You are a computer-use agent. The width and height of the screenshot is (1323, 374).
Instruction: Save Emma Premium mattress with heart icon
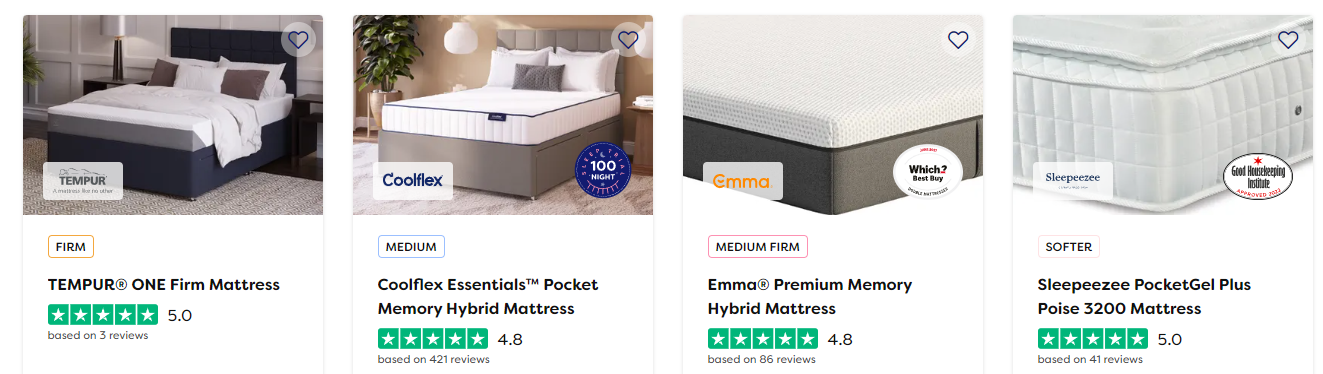pos(957,40)
